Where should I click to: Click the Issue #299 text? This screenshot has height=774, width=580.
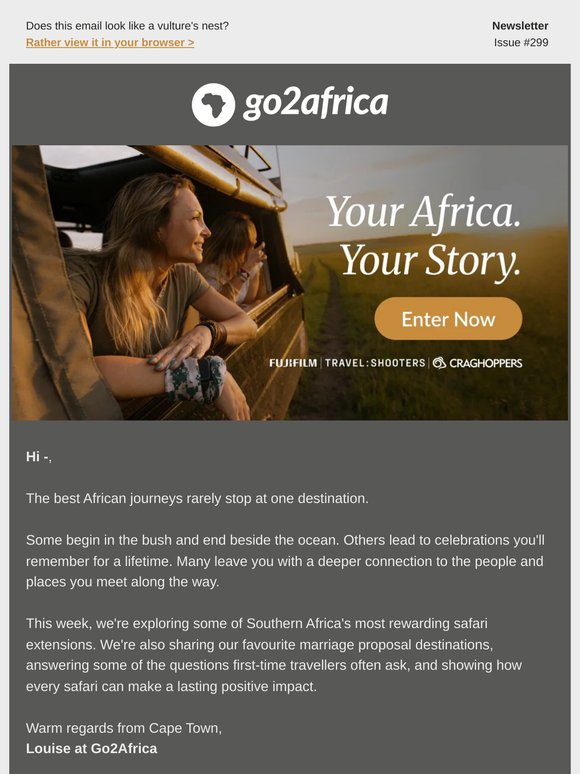point(521,42)
